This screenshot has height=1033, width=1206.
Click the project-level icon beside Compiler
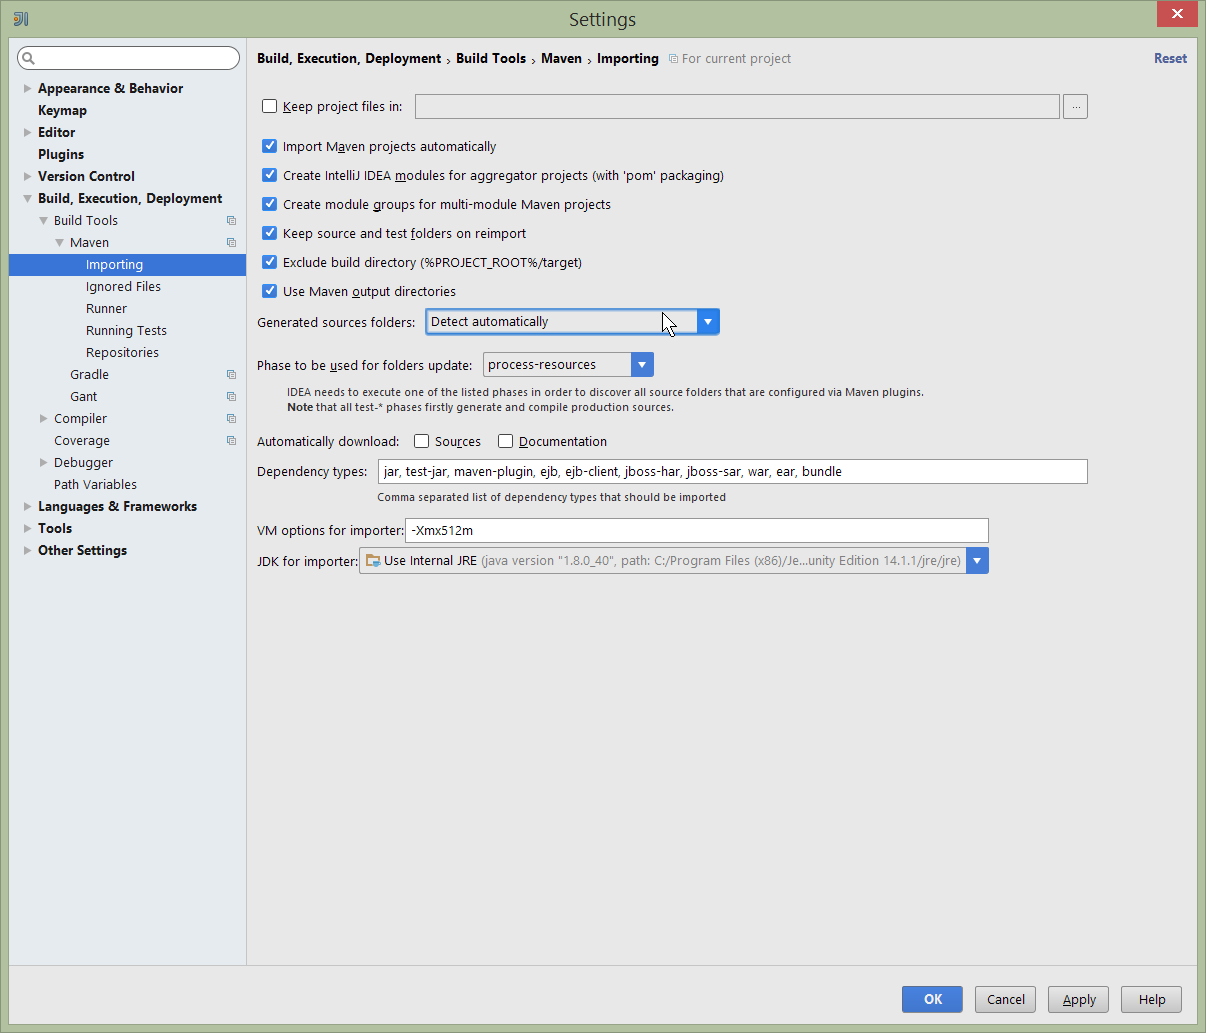click(x=231, y=419)
